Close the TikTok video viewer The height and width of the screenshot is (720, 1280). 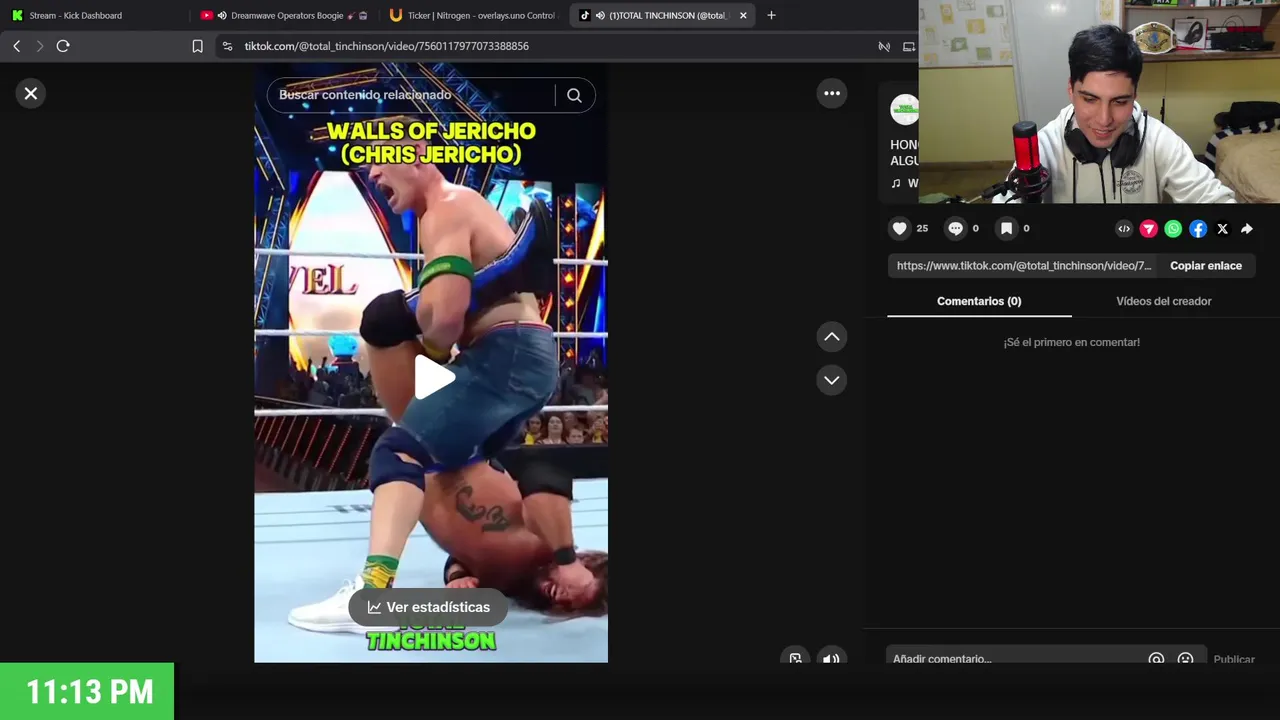[x=31, y=93]
